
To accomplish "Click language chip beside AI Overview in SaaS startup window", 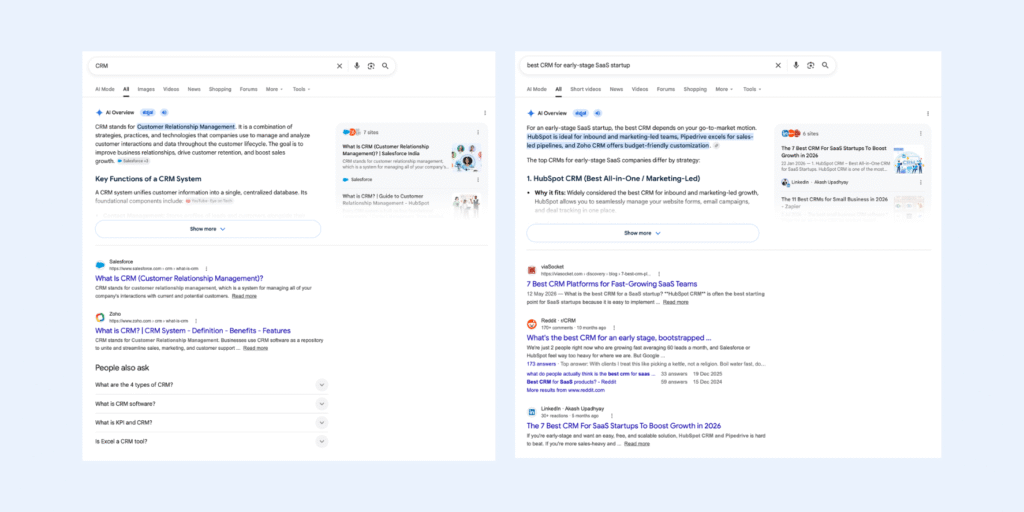I will 581,113.
